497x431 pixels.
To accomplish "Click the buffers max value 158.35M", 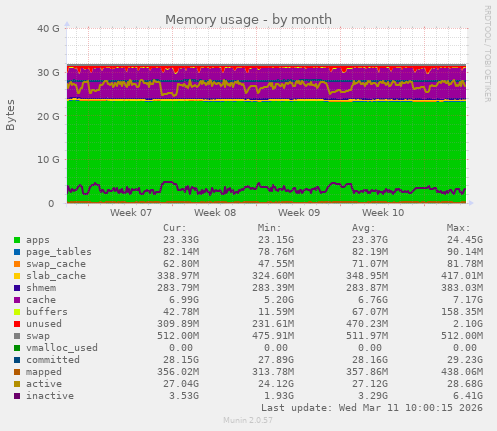I will pyautogui.click(x=462, y=312).
